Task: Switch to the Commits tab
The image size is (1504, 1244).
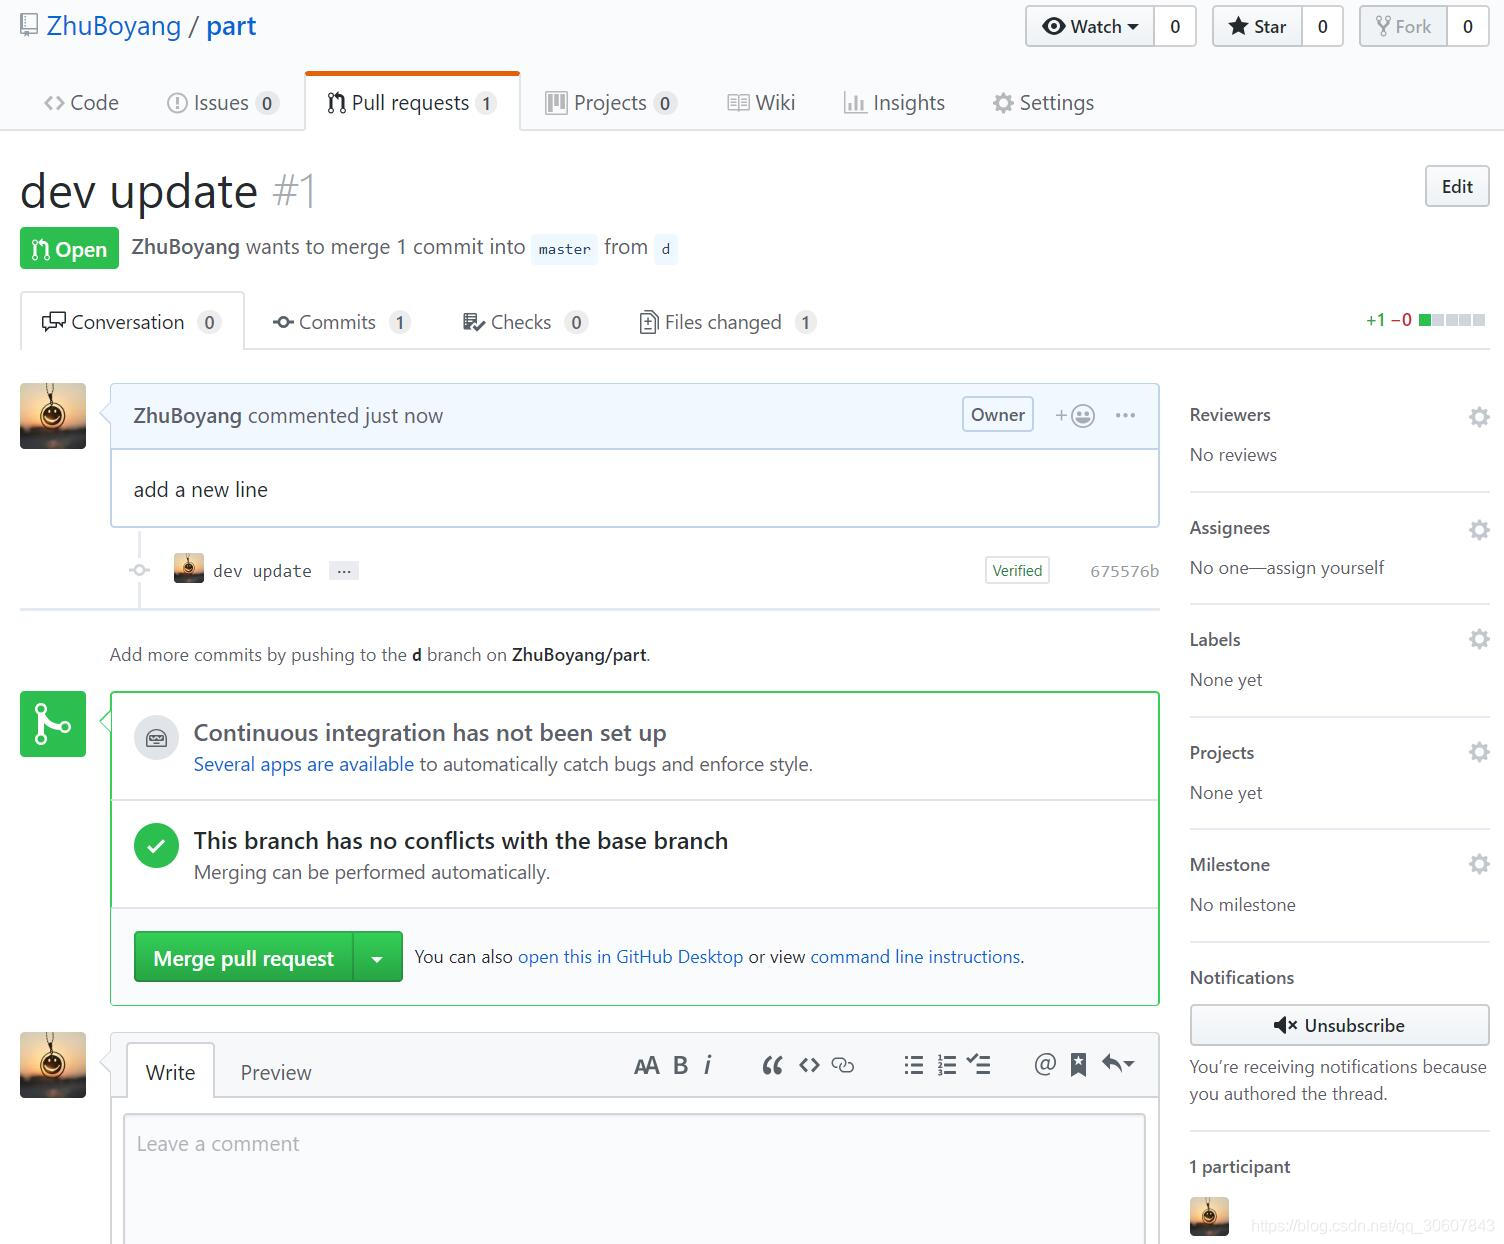Action: tap(341, 322)
